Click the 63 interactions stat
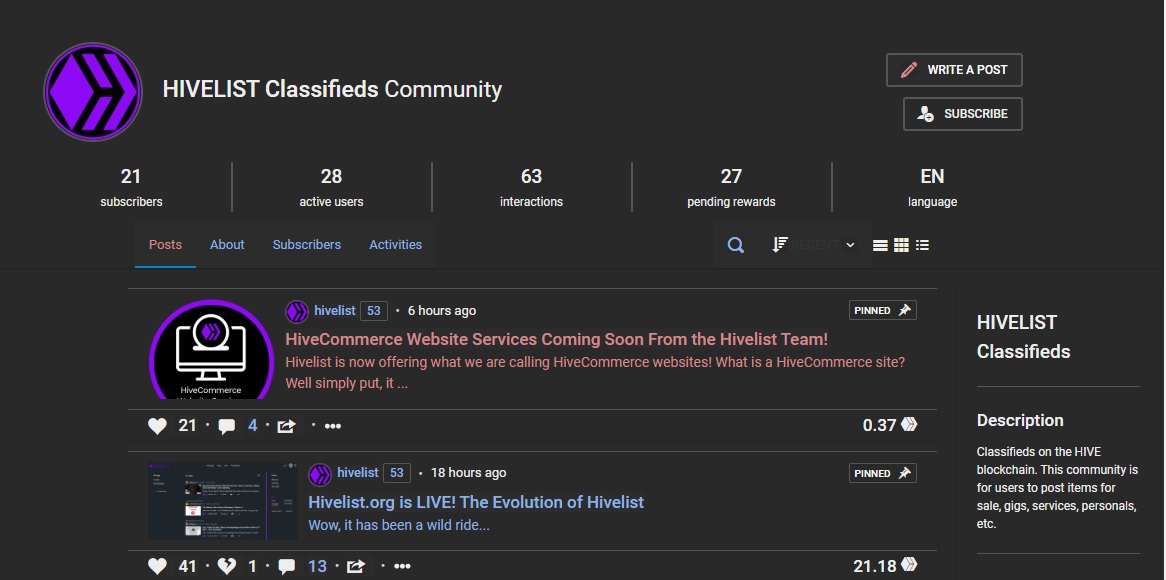 pos(531,187)
